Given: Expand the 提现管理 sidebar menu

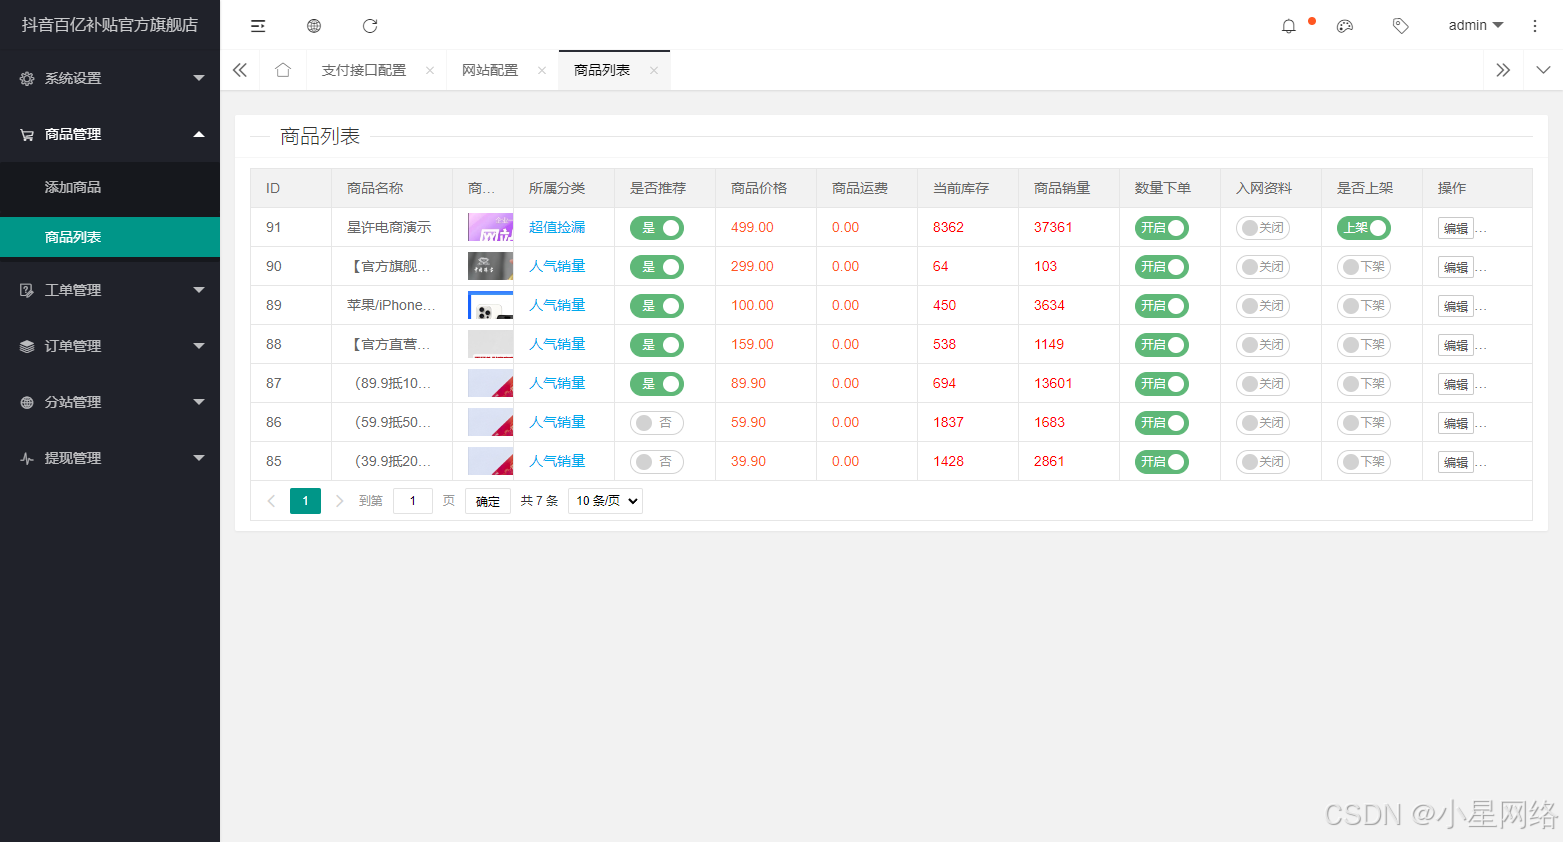Looking at the screenshot, I should pos(110,458).
